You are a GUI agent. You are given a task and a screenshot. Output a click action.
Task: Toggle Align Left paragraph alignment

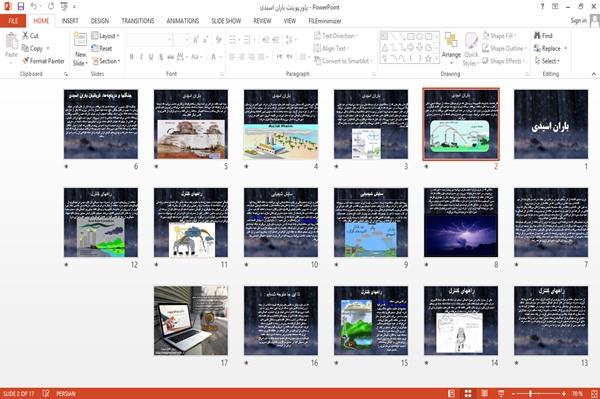tap(232, 57)
